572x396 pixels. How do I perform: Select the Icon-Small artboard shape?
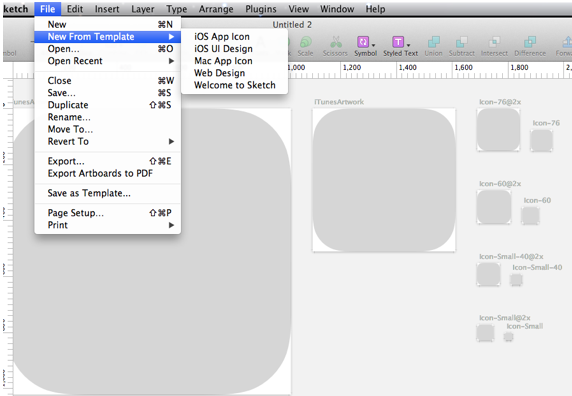(x=509, y=337)
